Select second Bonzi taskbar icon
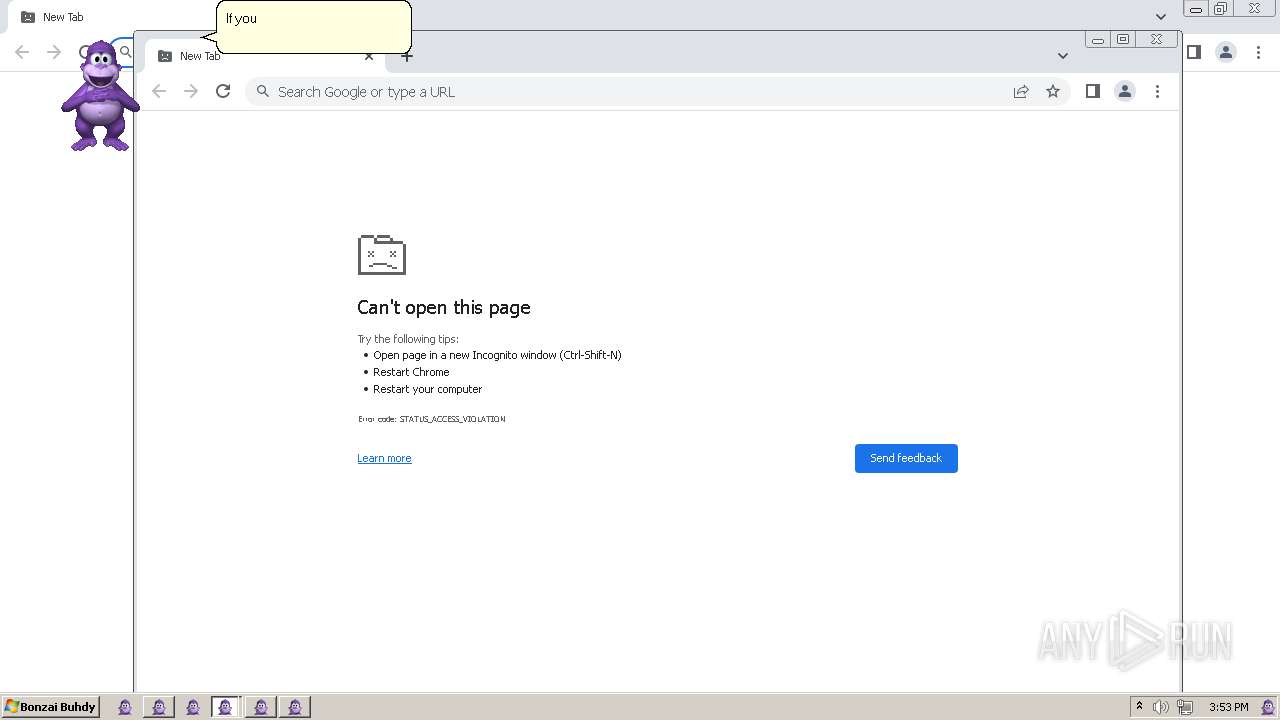 coord(159,707)
